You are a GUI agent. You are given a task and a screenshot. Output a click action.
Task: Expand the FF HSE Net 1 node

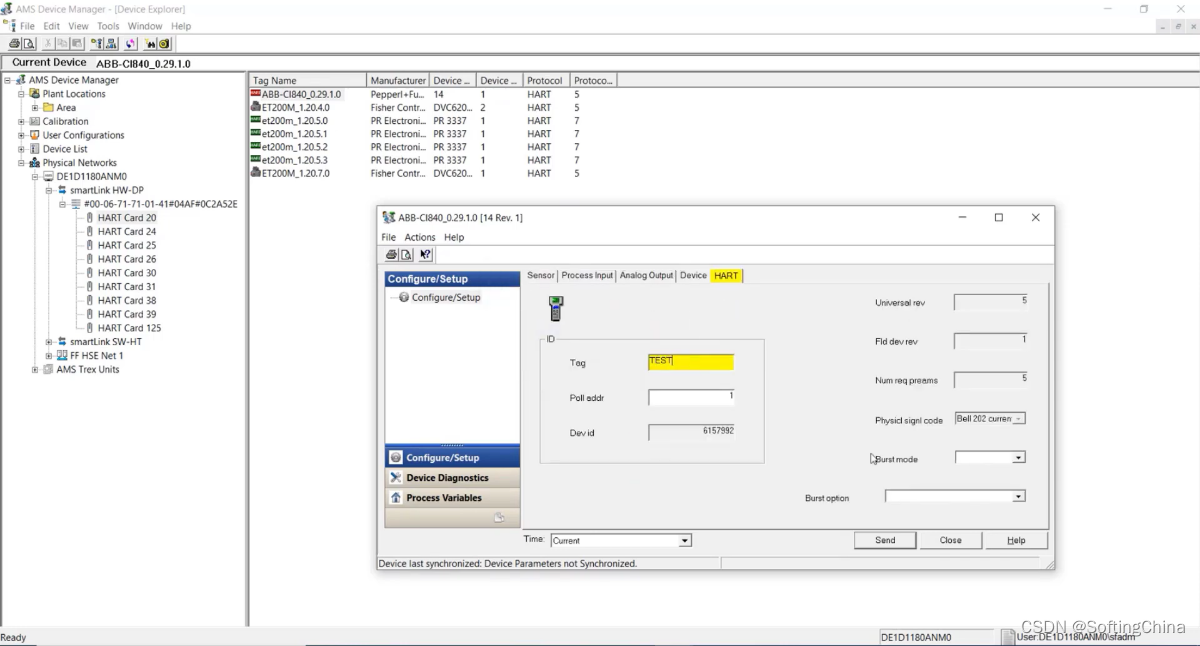click(x=48, y=355)
